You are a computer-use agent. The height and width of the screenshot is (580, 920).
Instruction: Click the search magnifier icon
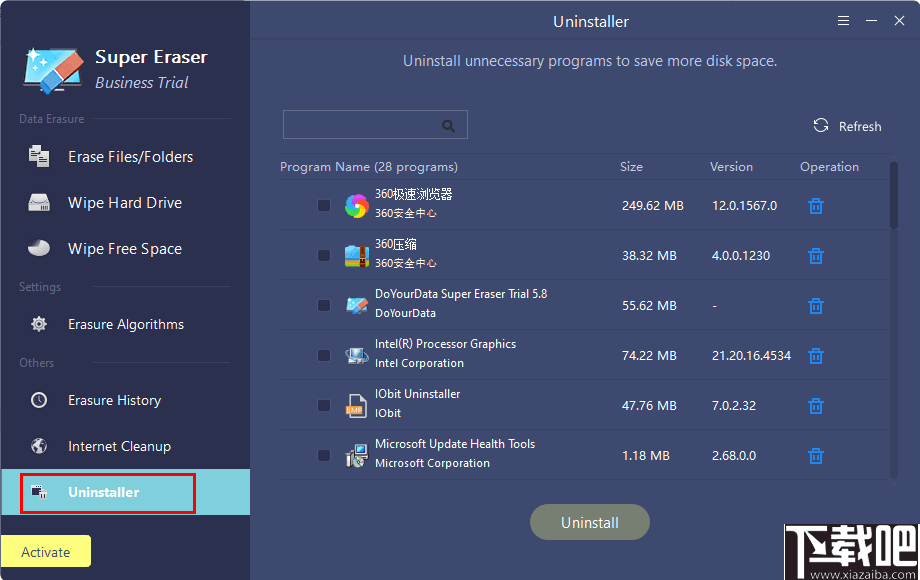pos(448,125)
